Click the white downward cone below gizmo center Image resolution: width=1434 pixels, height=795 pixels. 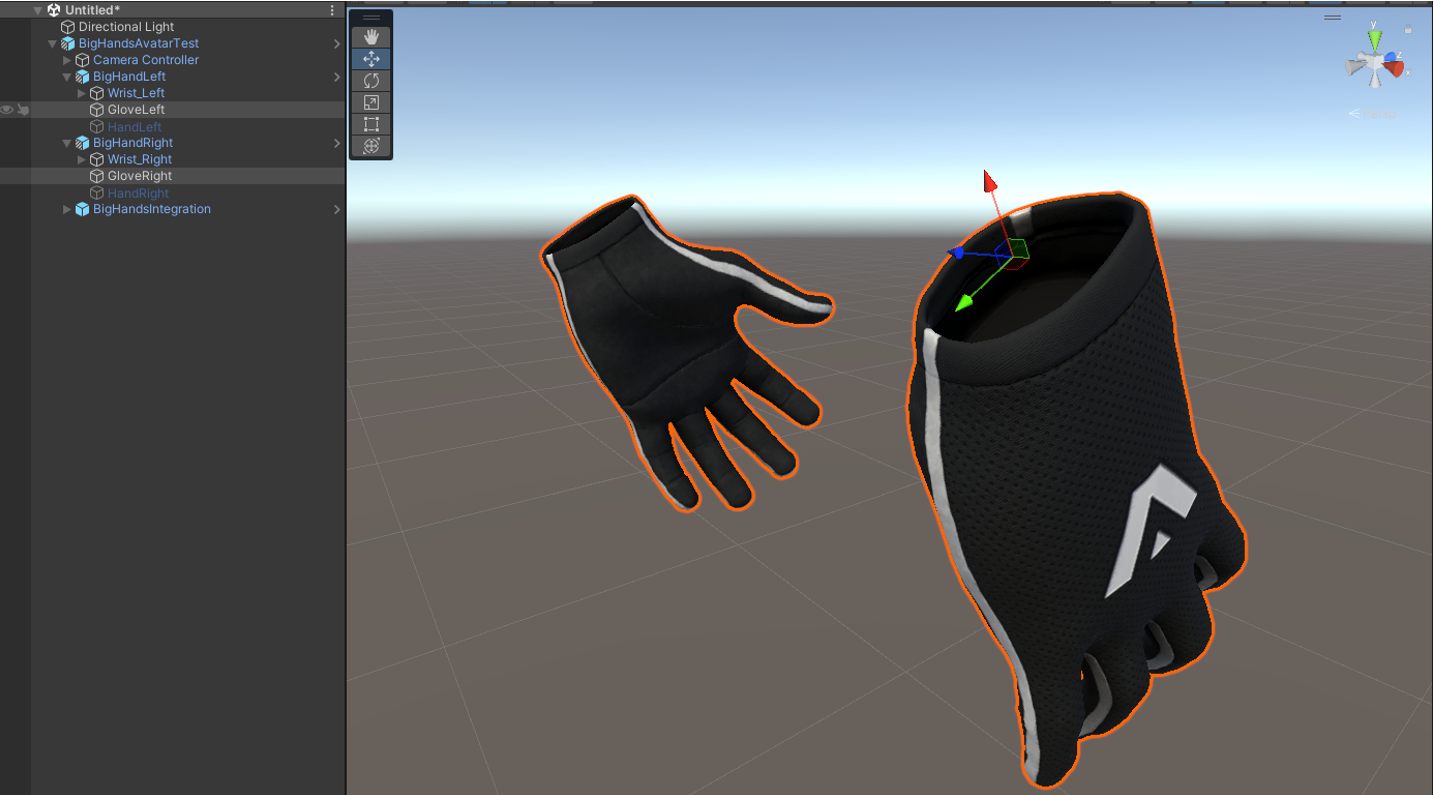tap(1376, 81)
